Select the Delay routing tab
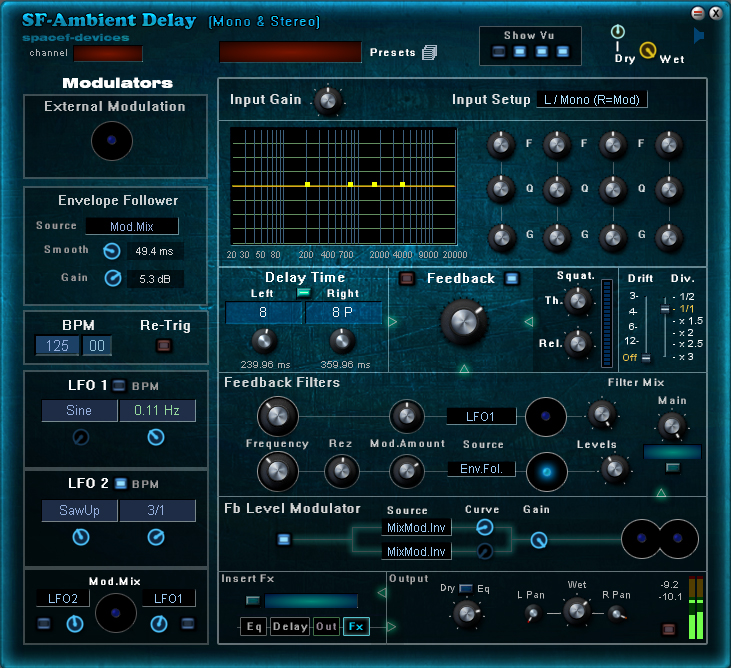The height and width of the screenshot is (668, 731). pos(290,627)
